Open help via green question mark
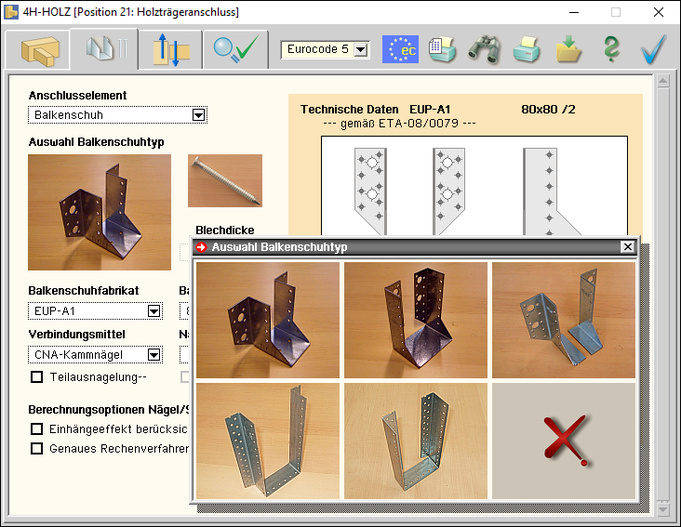Screen dimensions: 681x527 coord(612,49)
